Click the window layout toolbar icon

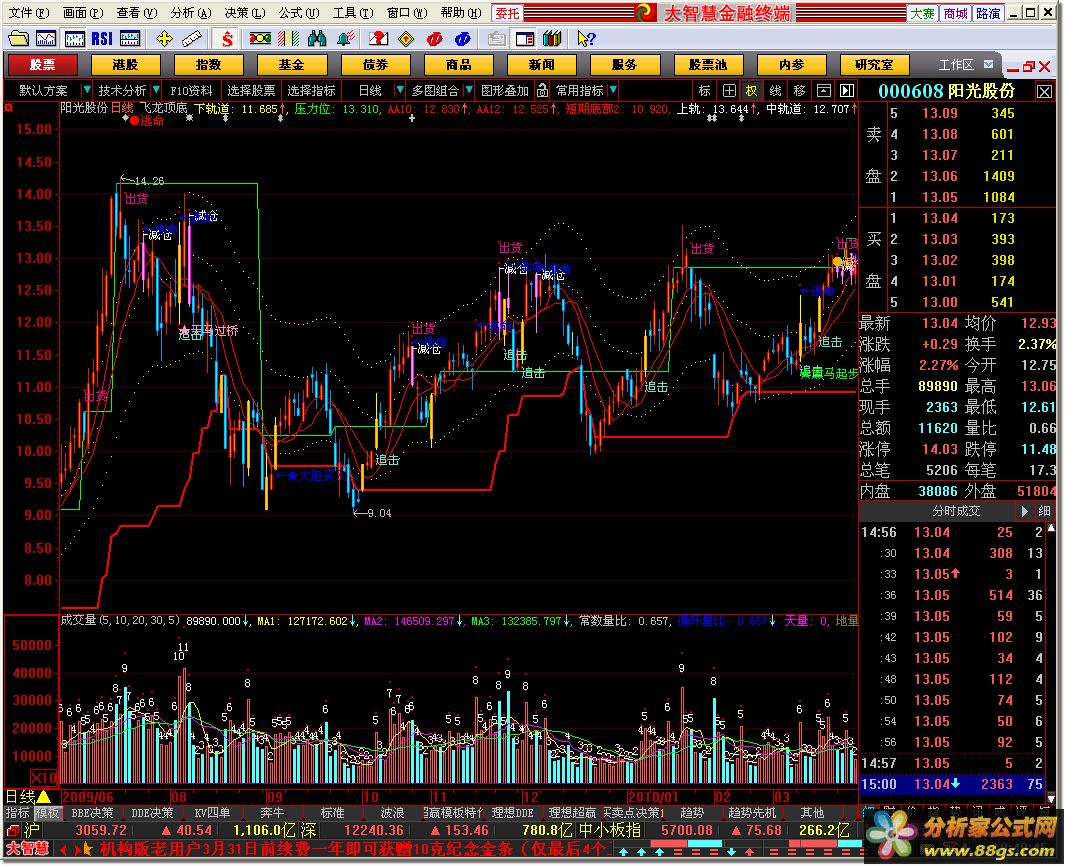tap(524, 39)
